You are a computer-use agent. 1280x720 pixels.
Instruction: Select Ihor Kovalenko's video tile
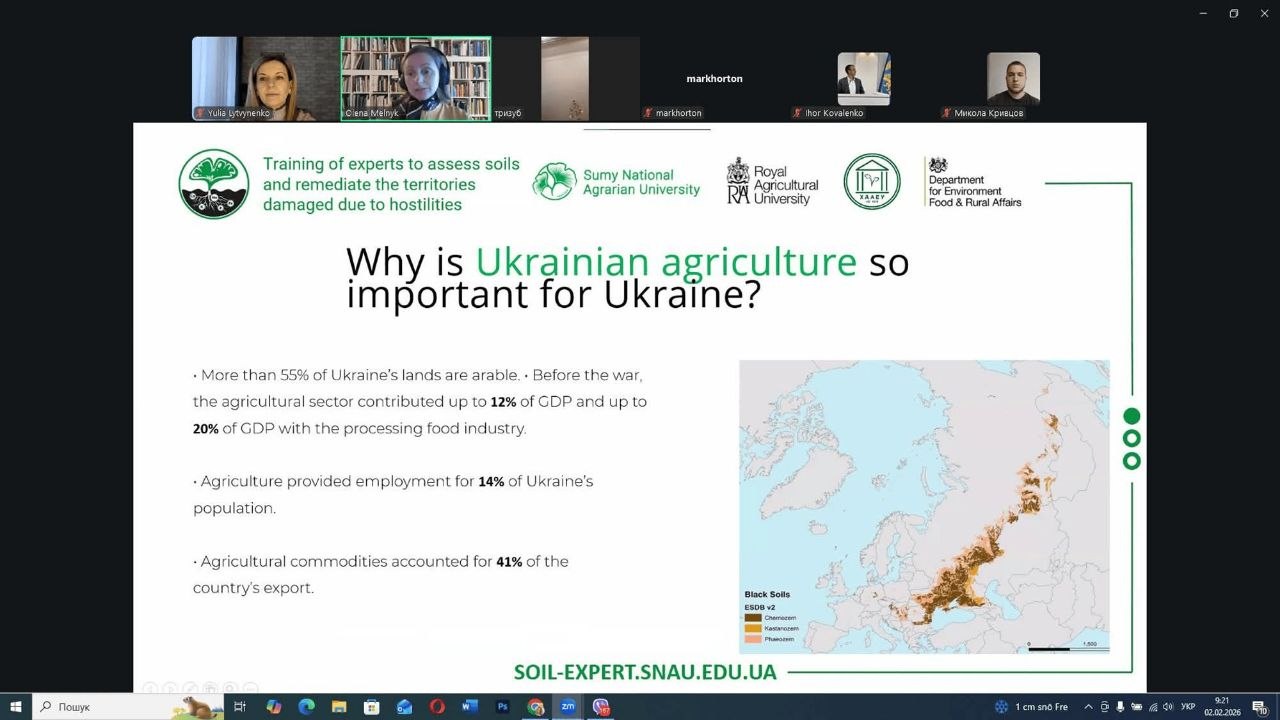click(x=863, y=78)
